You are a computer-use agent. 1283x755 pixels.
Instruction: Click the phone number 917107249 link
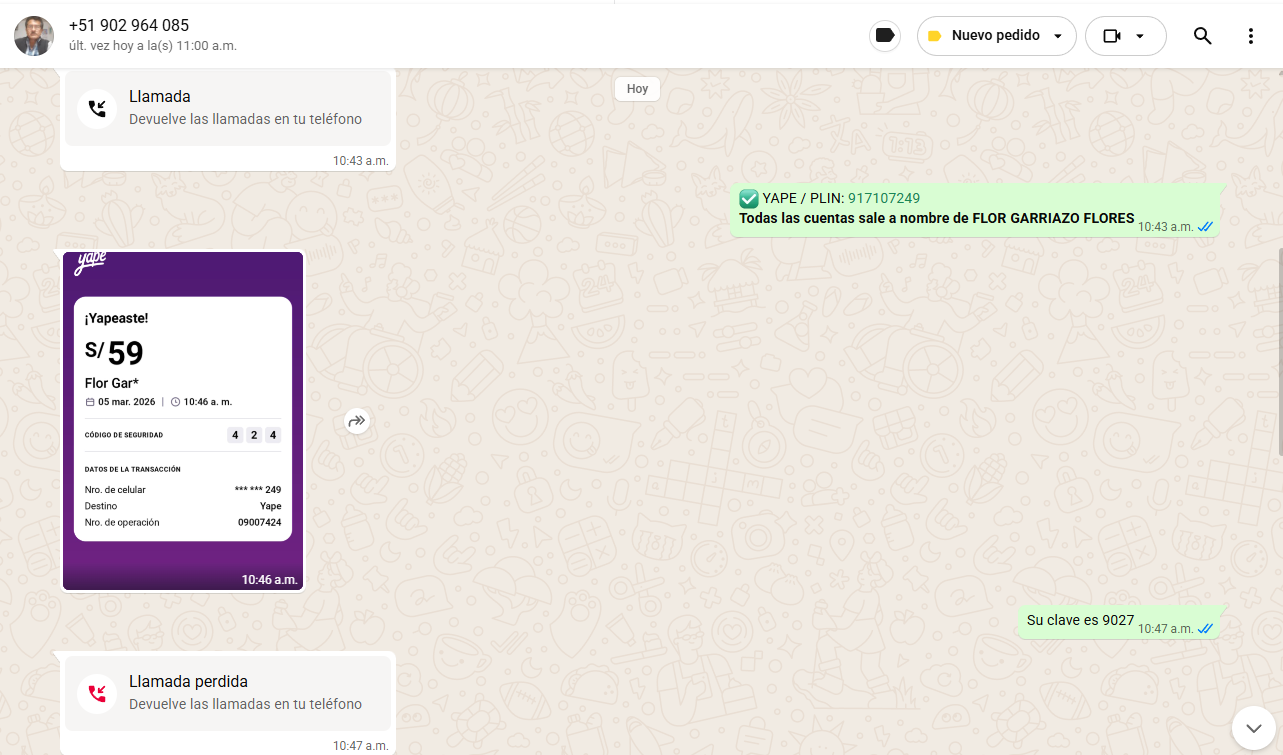[x=883, y=198]
